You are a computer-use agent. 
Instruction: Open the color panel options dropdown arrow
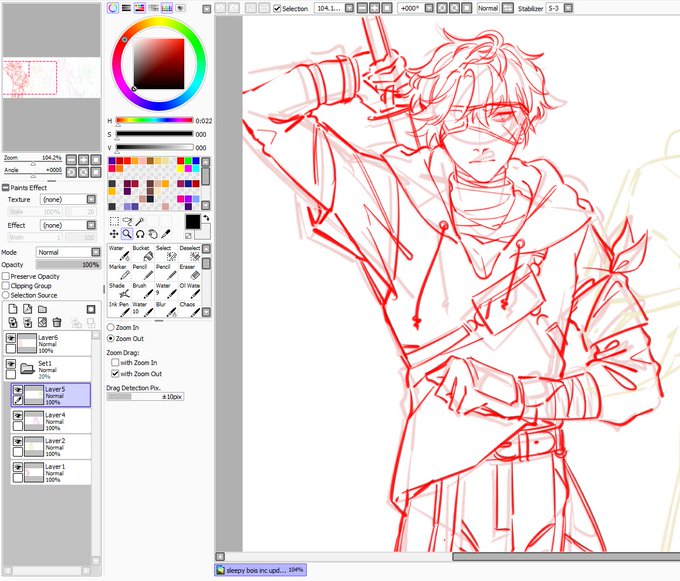point(207,8)
